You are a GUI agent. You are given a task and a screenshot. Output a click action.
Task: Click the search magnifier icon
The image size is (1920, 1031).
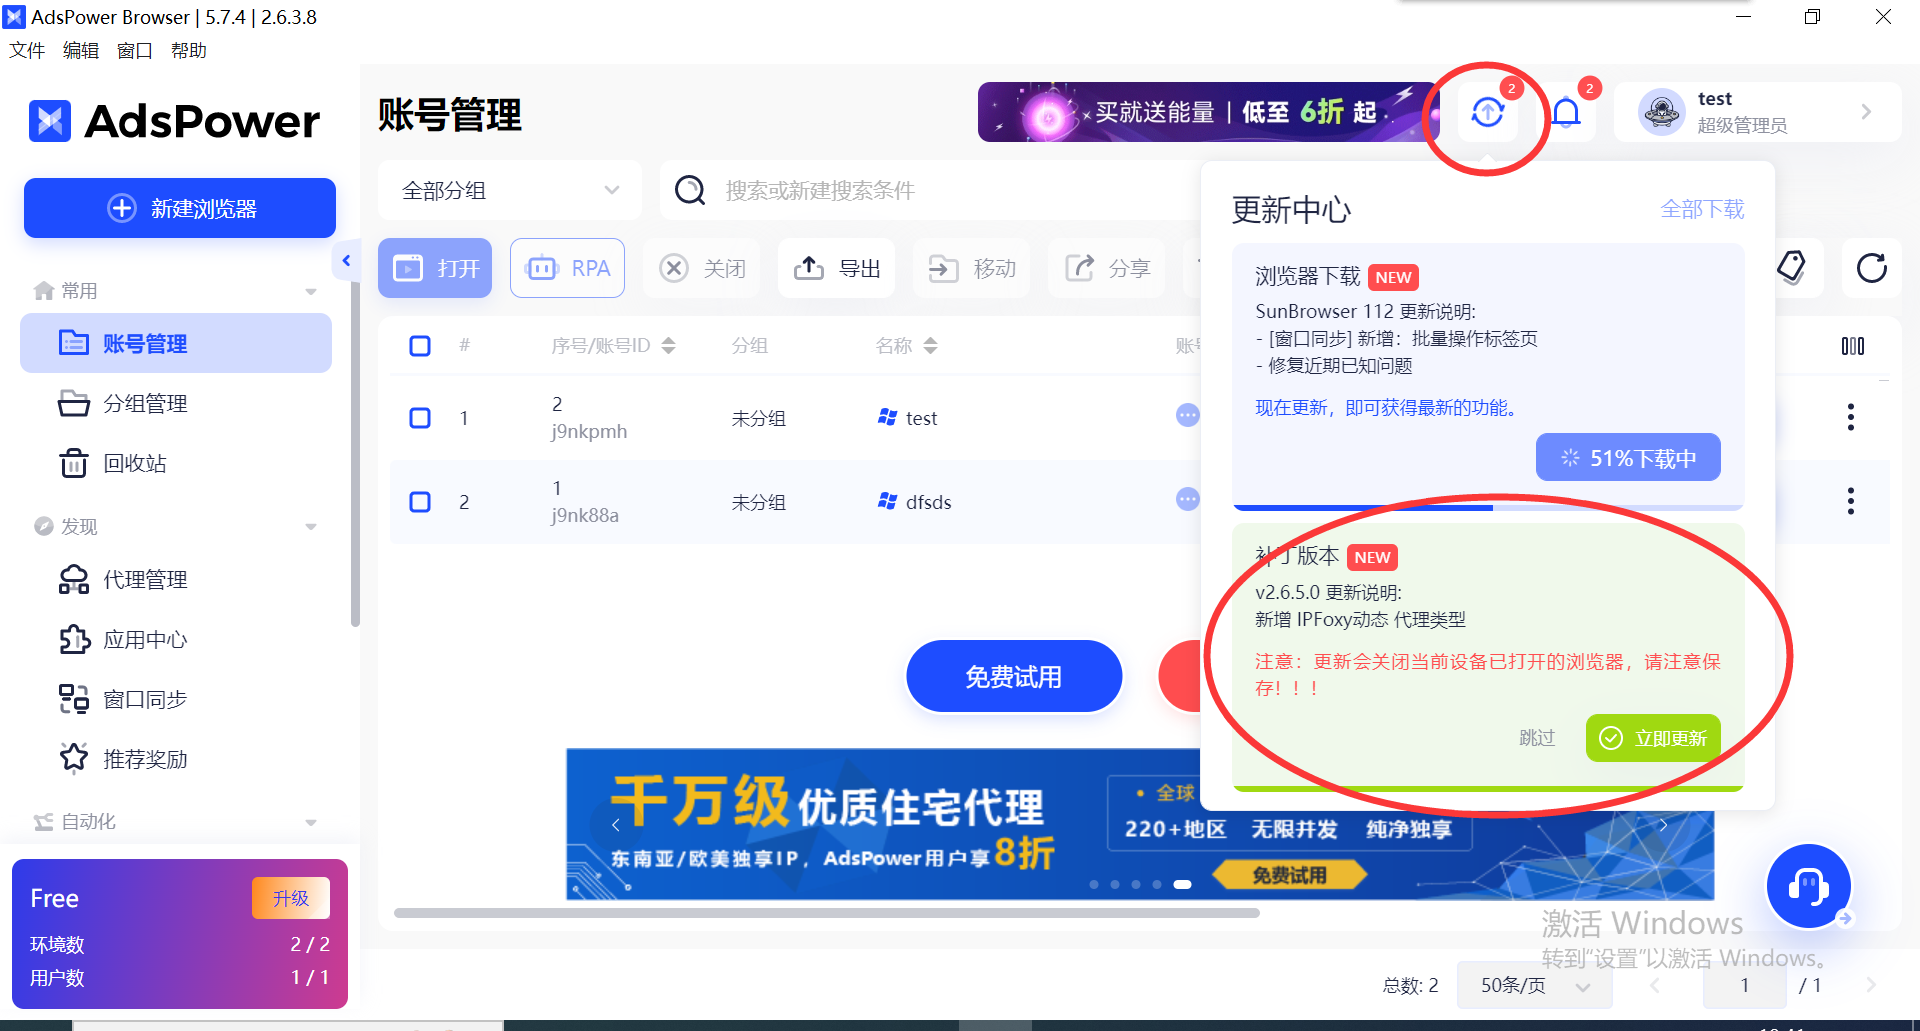click(690, 190)
